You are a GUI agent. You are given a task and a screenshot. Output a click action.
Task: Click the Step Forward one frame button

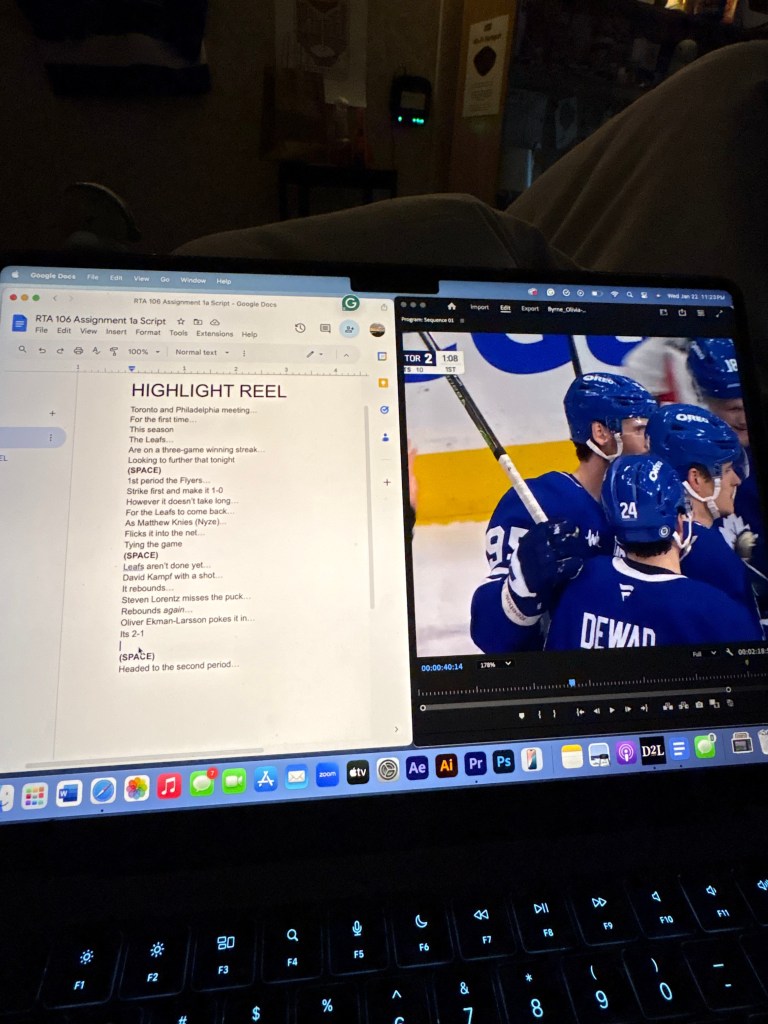tap(628, 710)
